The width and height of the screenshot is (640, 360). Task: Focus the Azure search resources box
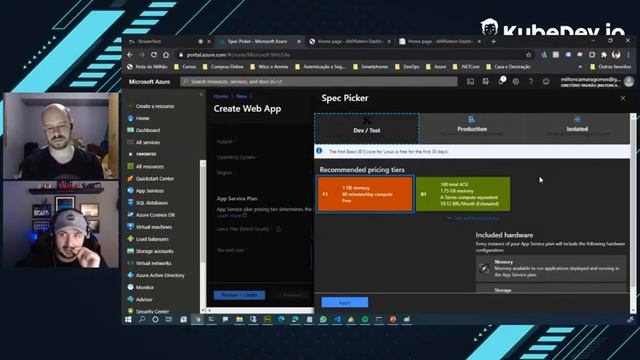coord(319,82)
